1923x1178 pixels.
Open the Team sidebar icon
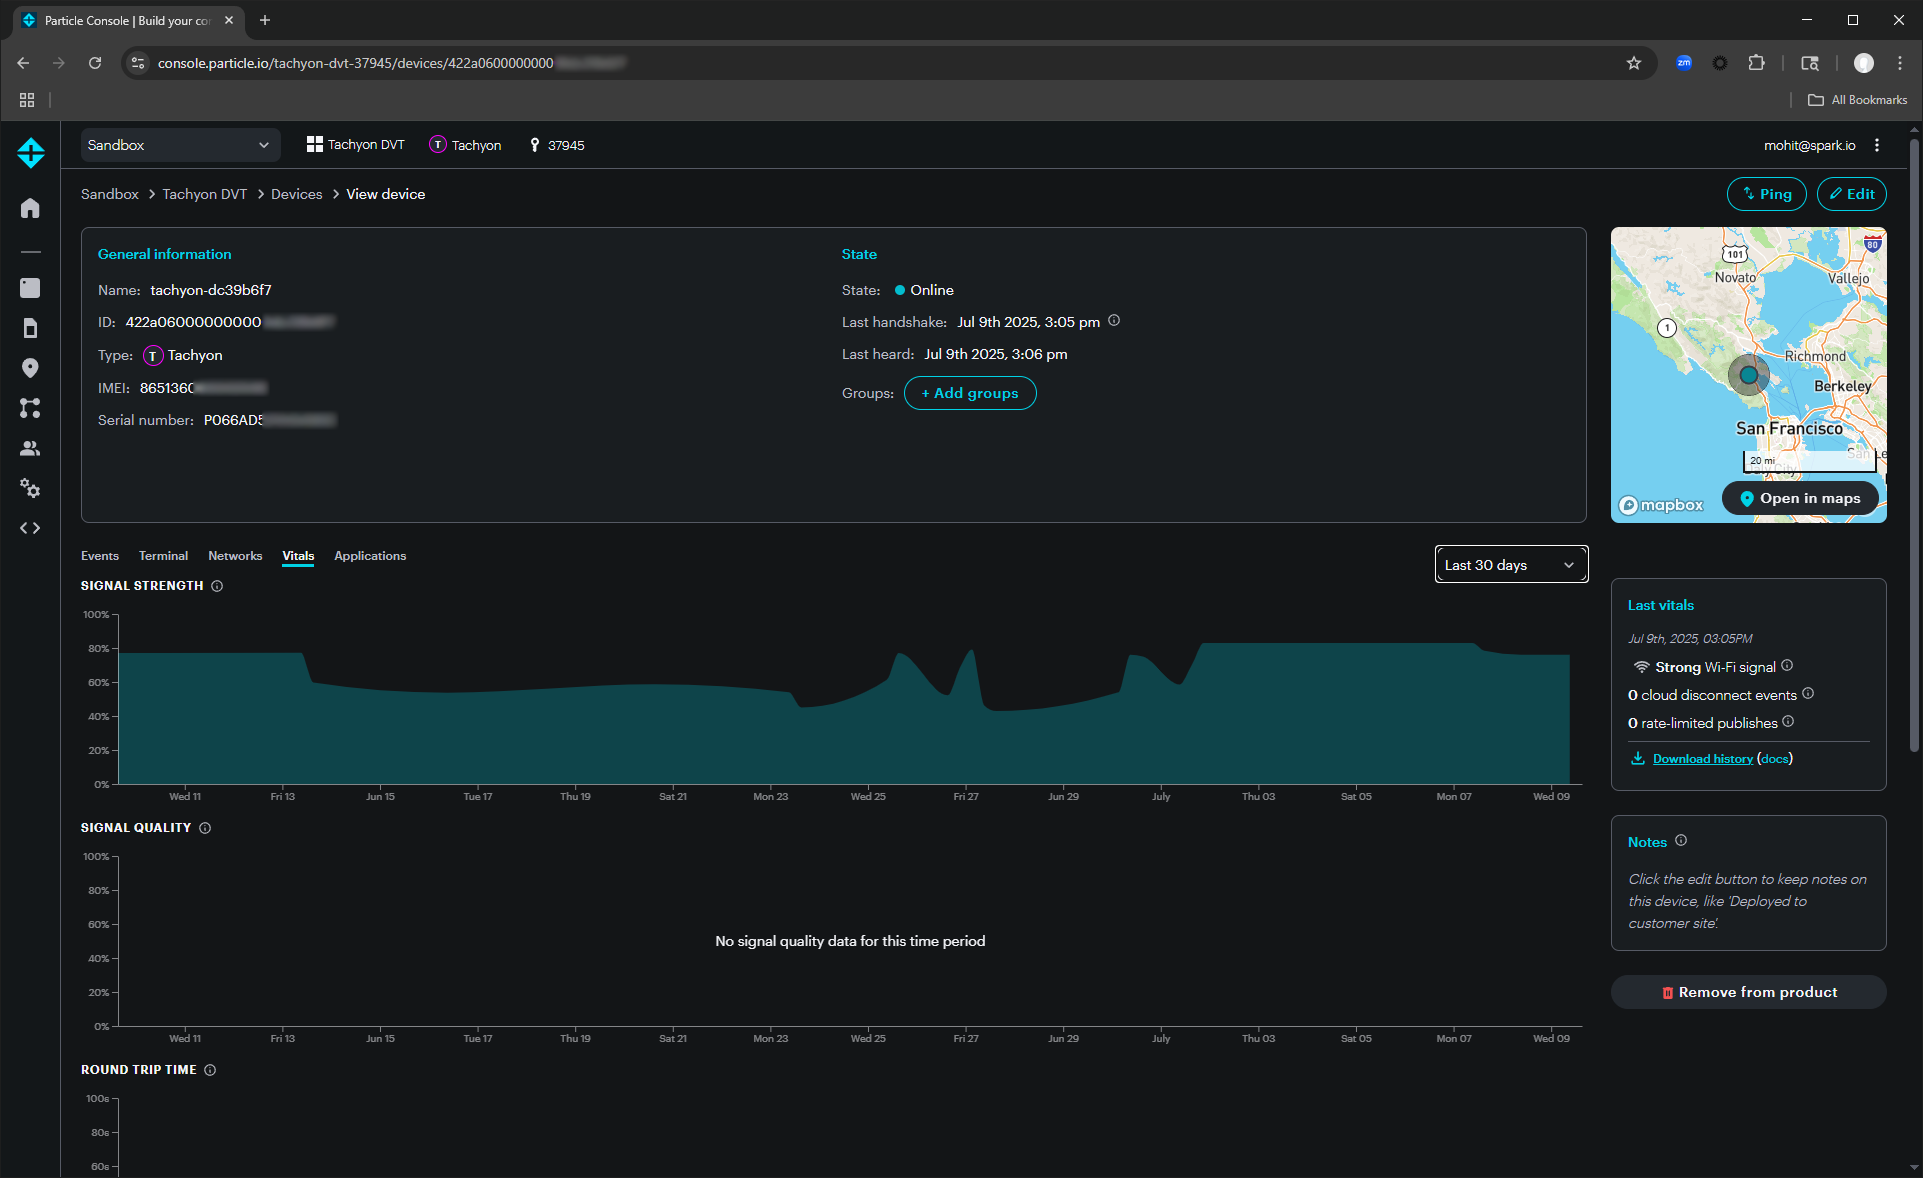pyautogui.click(x=30, y=448)
